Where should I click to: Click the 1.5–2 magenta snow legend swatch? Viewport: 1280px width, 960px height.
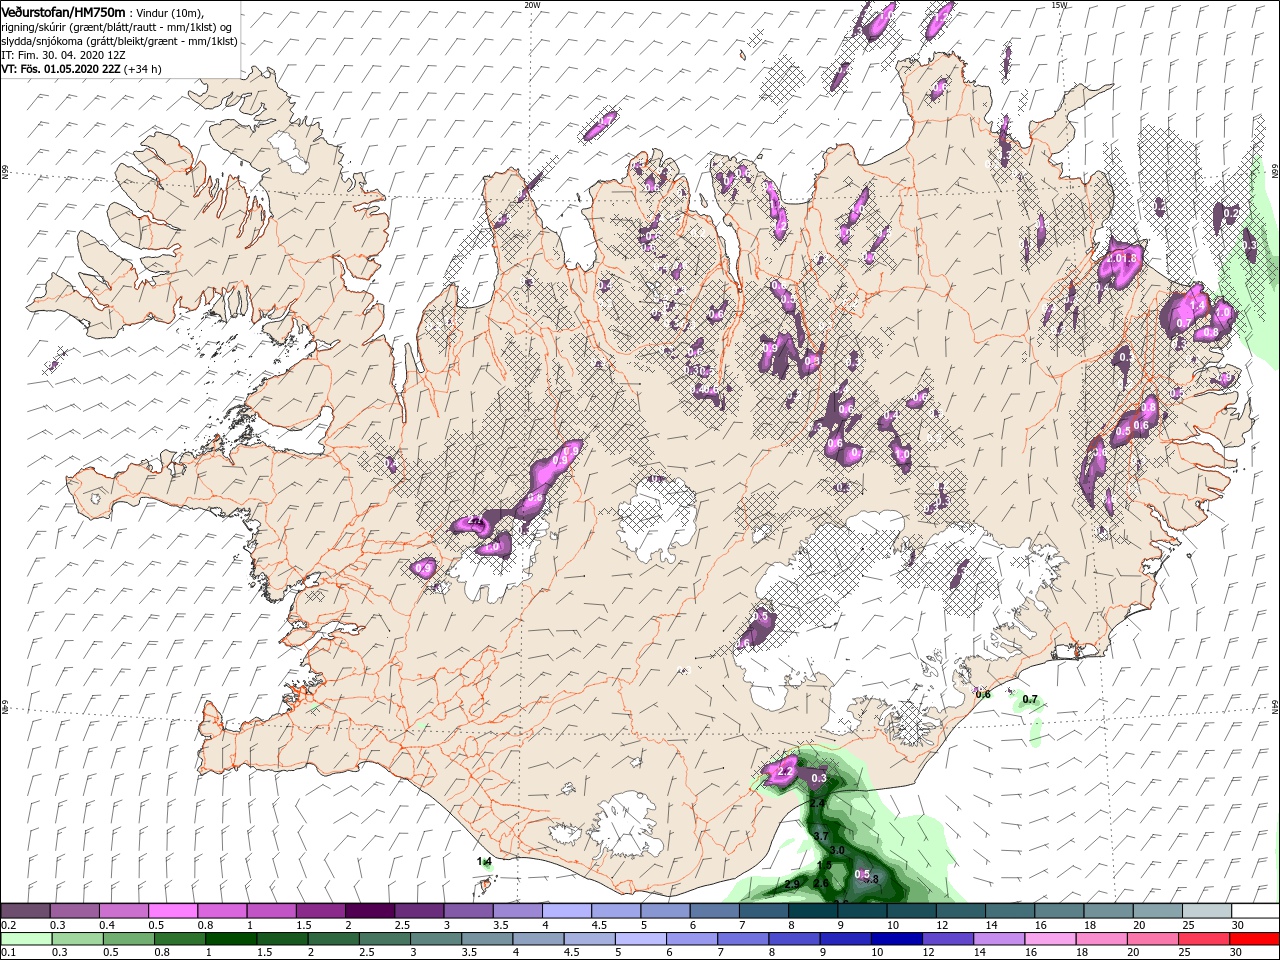coord(321,911)
